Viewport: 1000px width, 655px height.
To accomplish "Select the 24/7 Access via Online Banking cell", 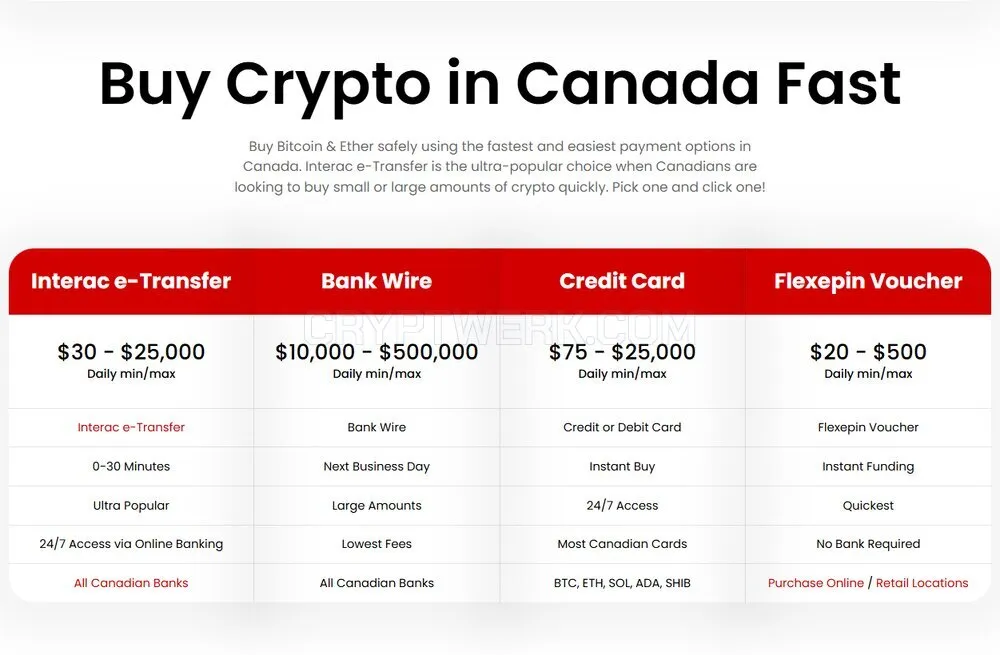I will [x=131, y=544].
